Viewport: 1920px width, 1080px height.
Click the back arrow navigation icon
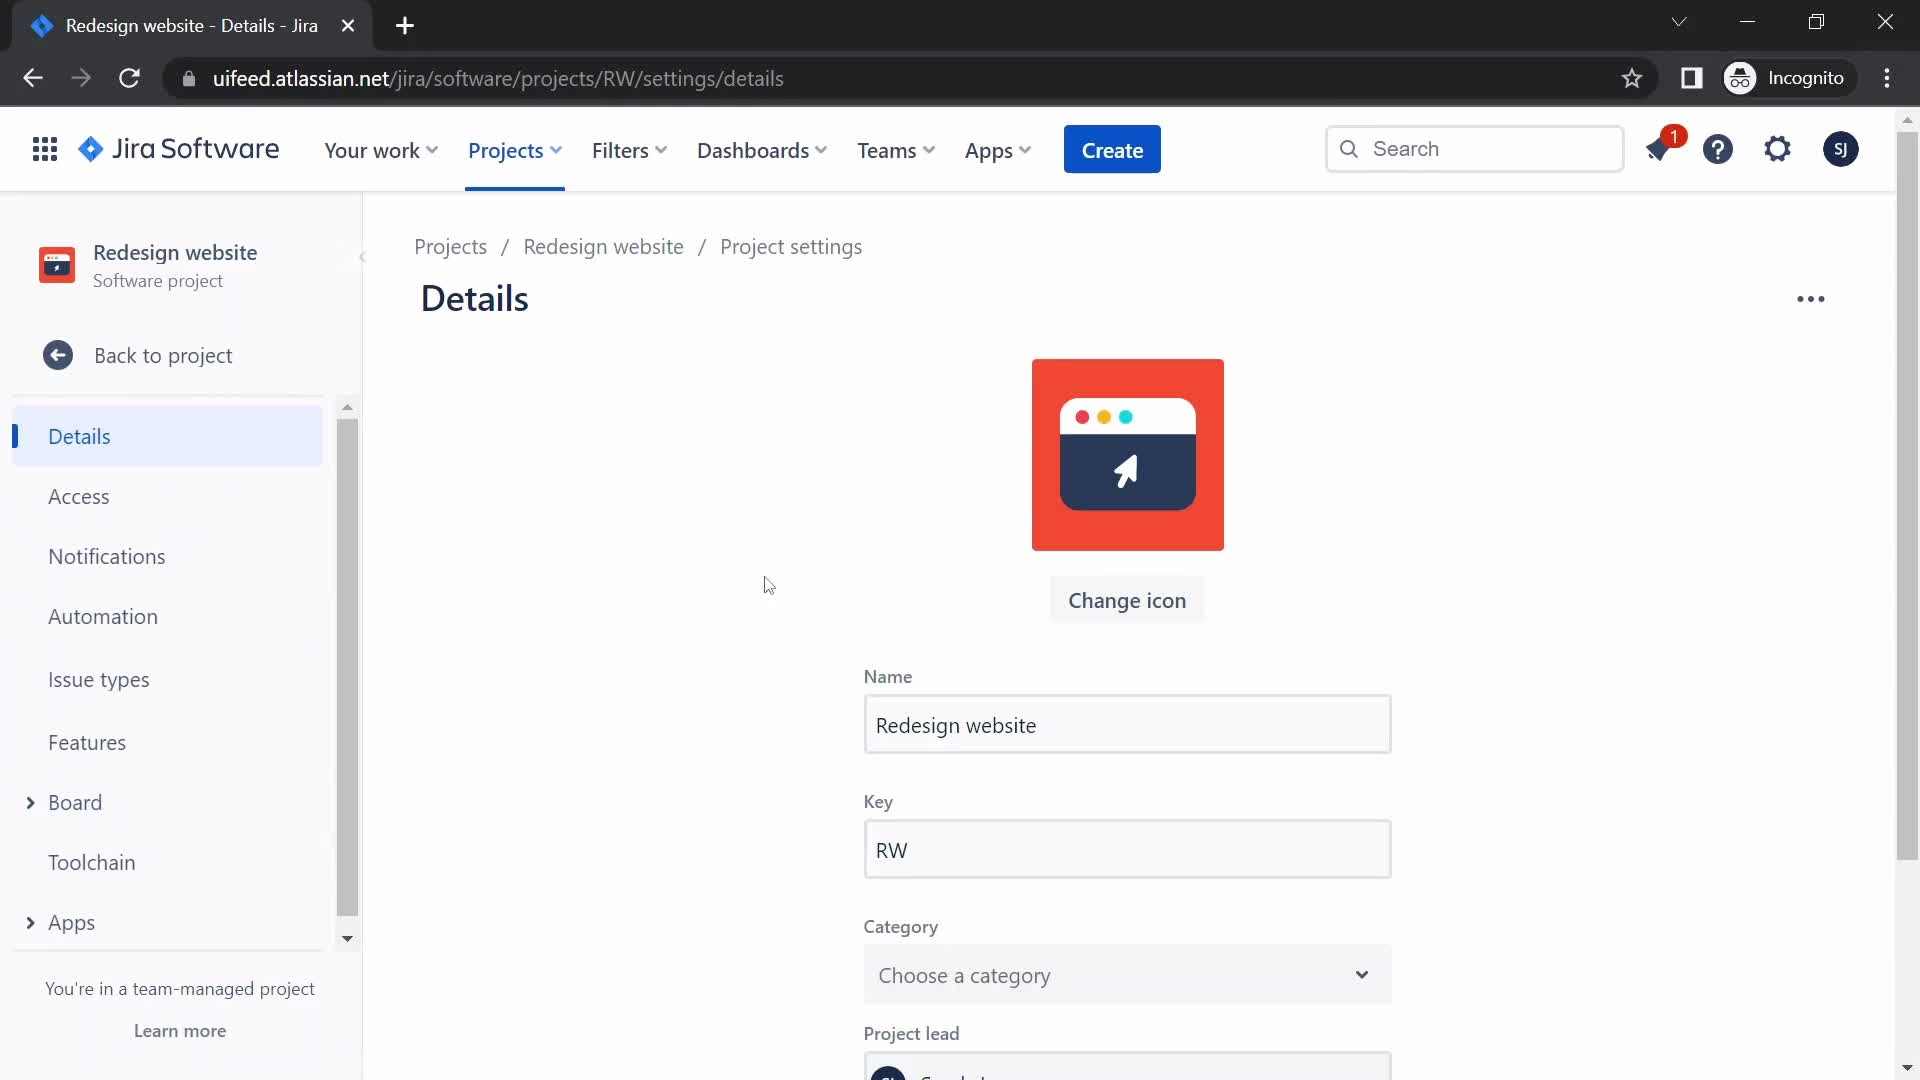(33, 78)
